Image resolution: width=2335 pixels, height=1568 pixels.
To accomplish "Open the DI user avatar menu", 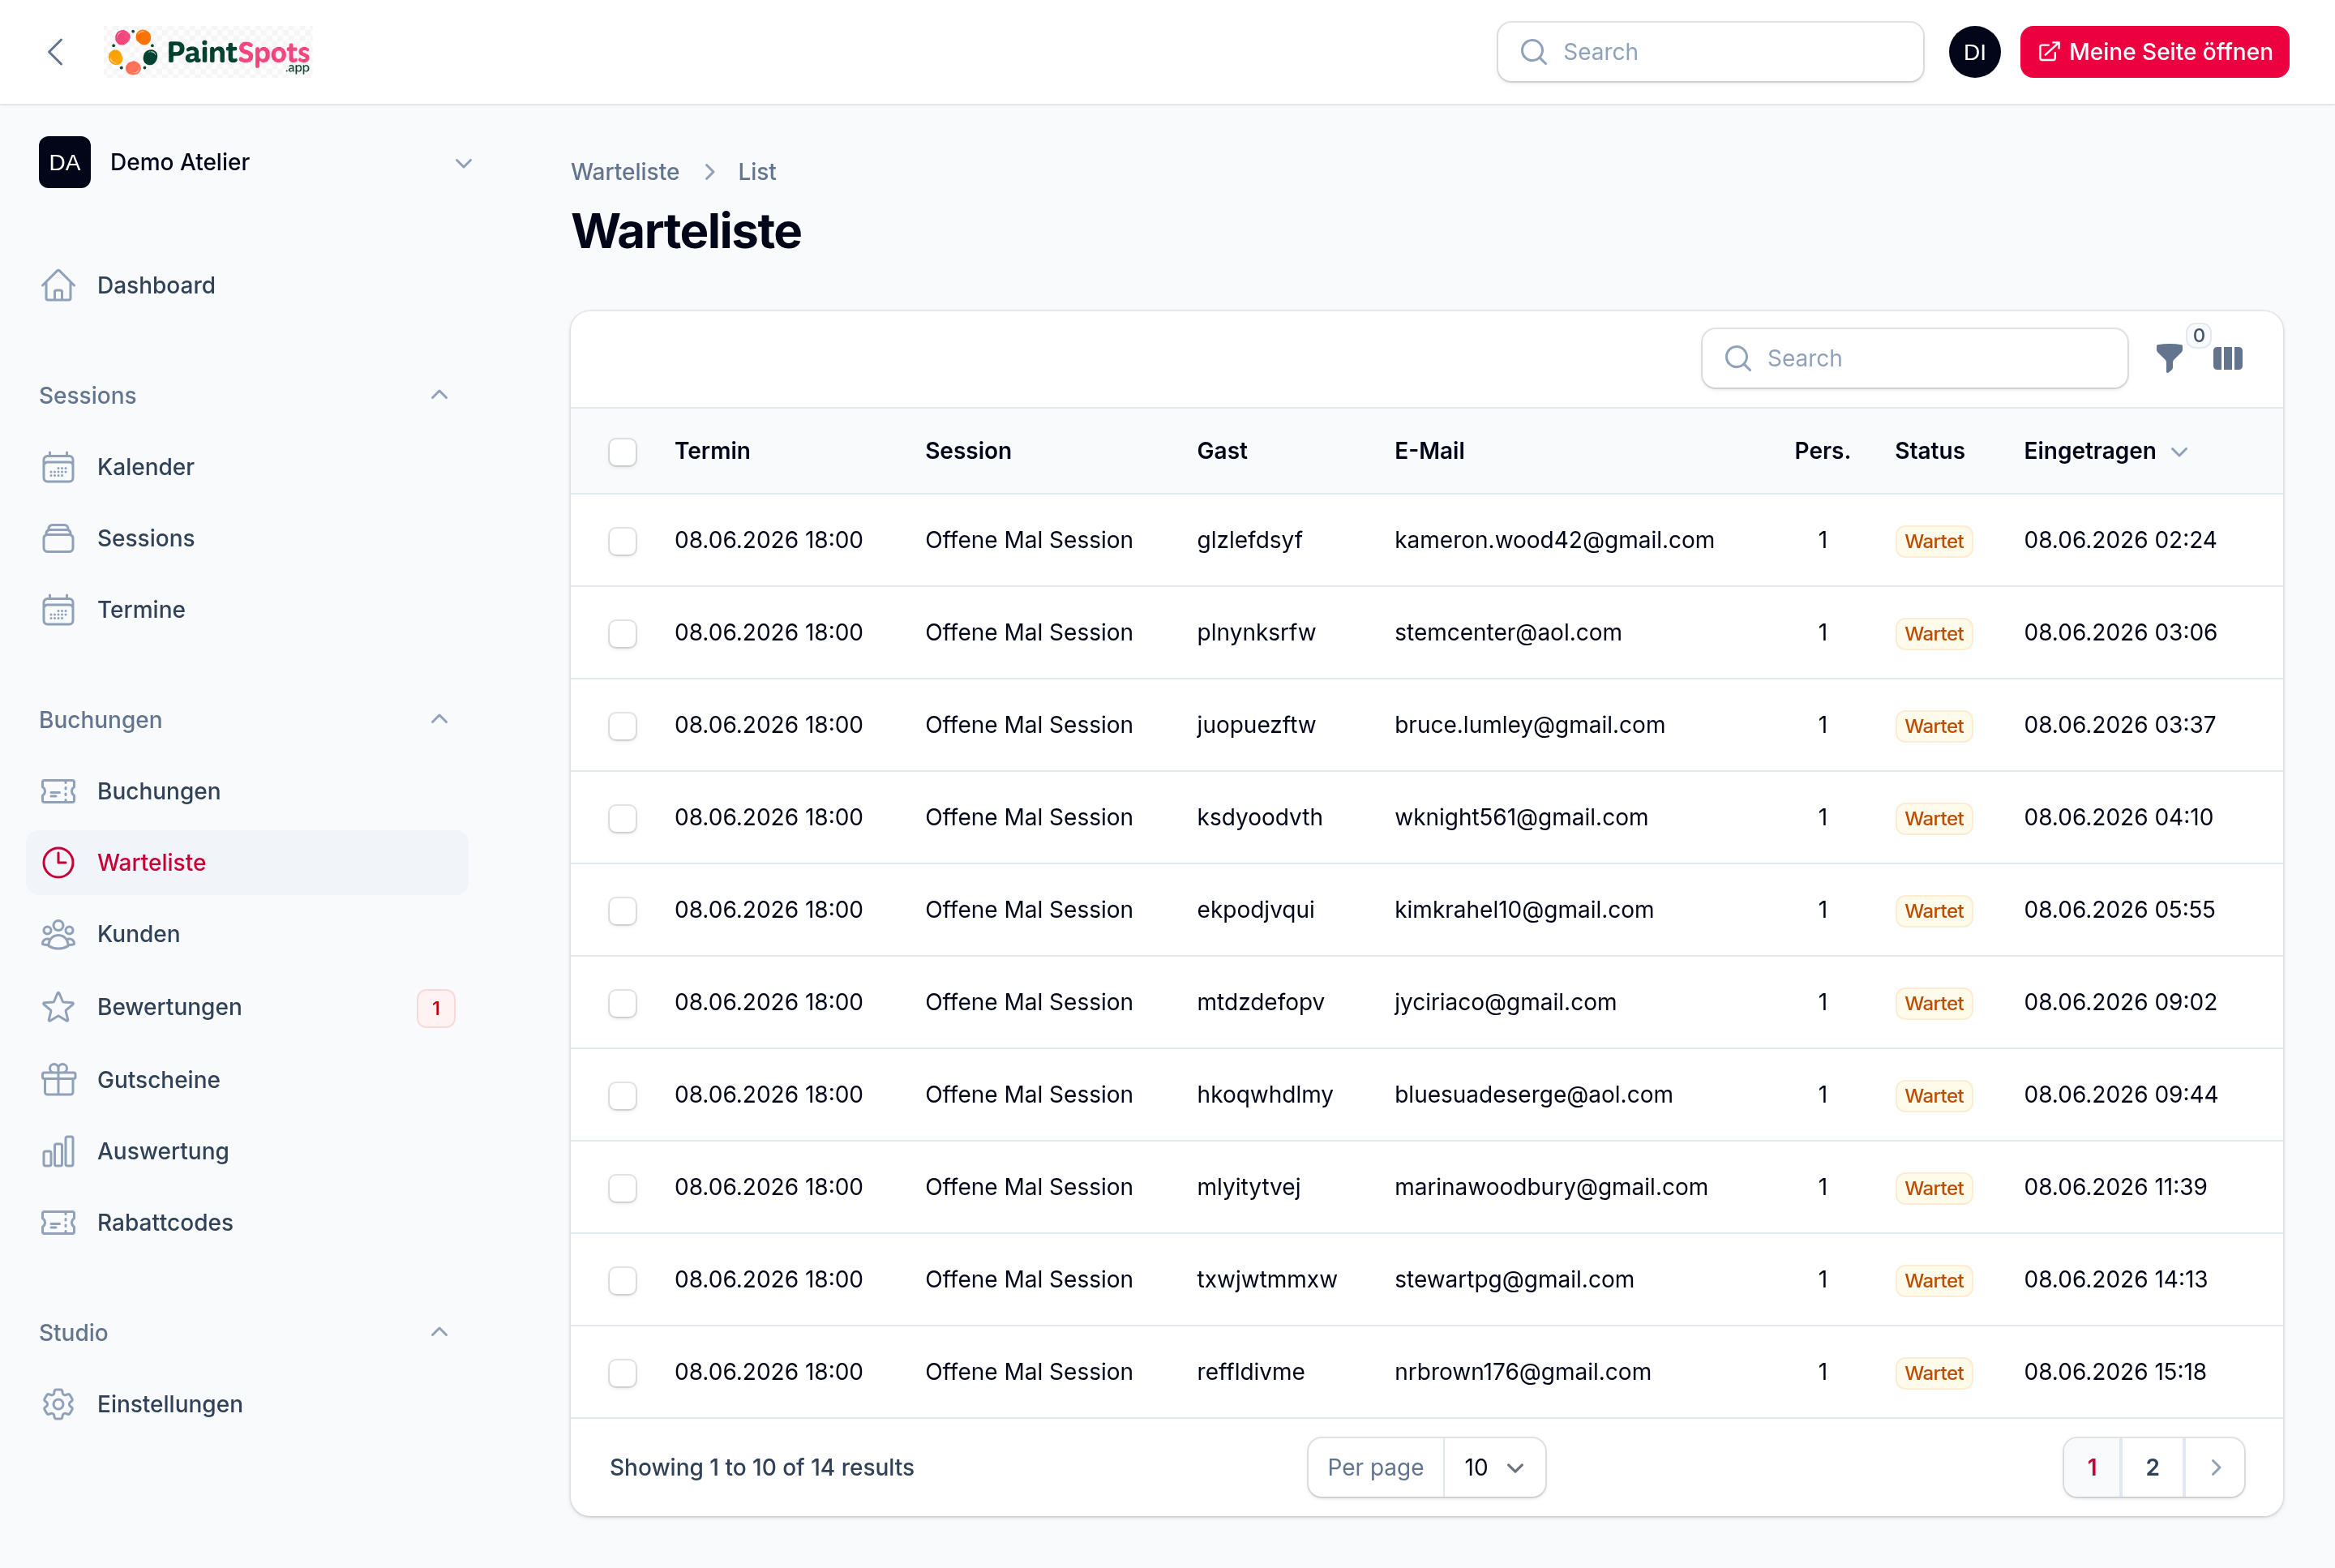I will click(x=1974, y=52).
